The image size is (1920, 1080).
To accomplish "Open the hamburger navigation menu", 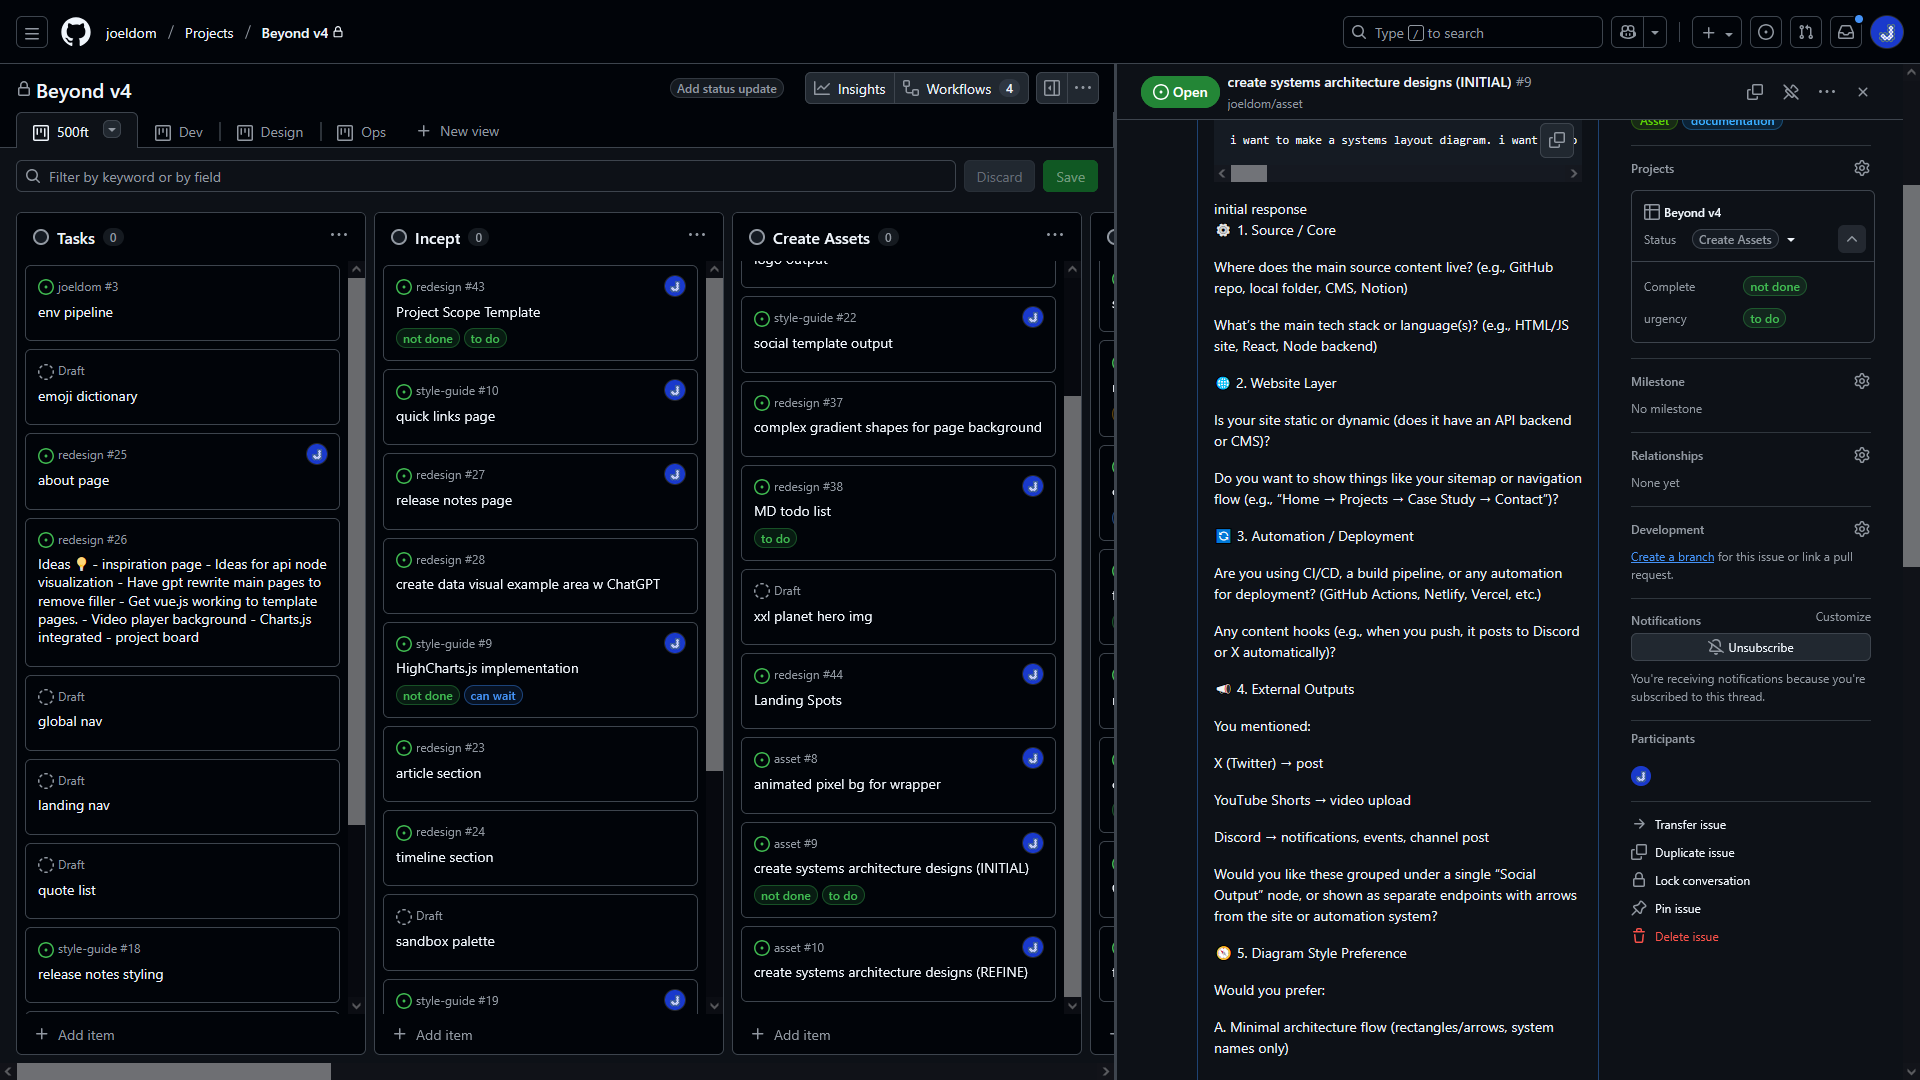I will pos(32,32).
